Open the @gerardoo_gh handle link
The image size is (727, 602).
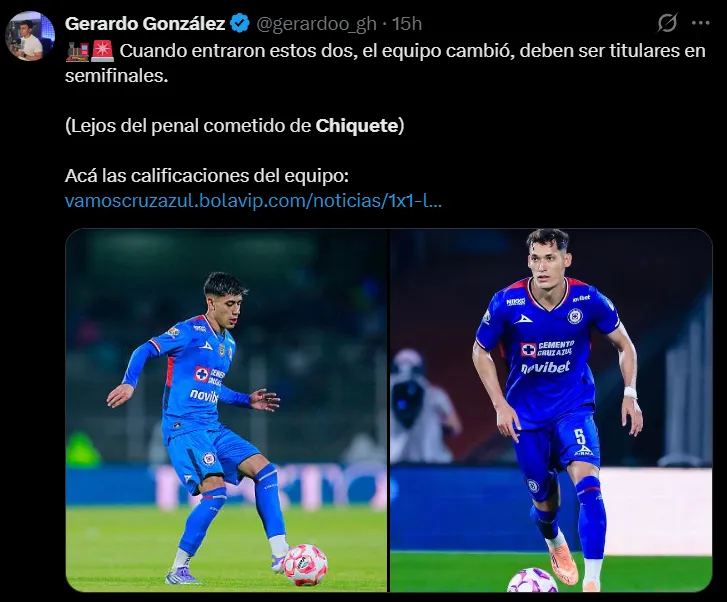coord(320,23)
